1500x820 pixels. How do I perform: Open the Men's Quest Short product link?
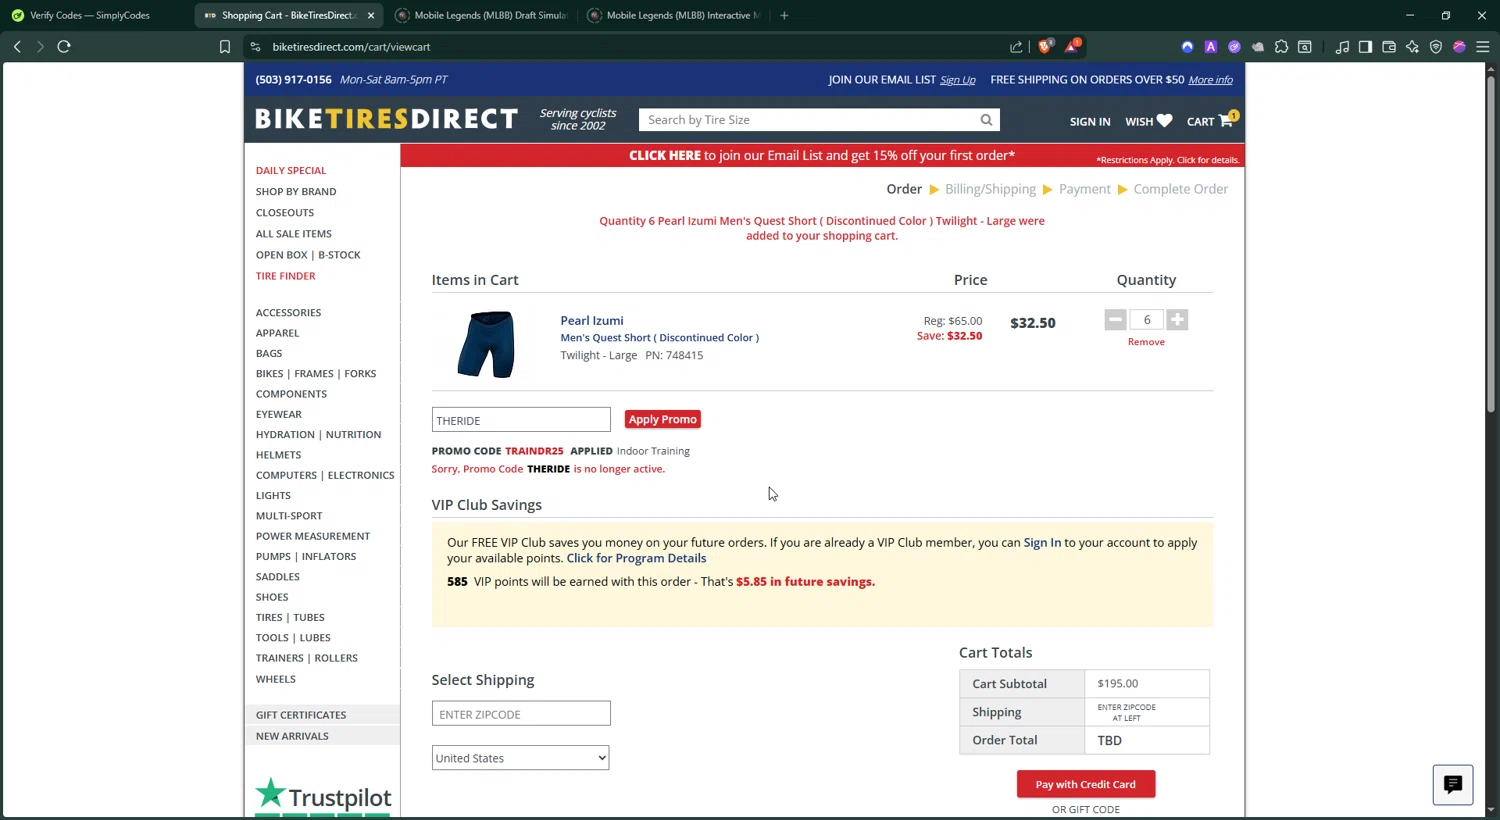(659, 338)
